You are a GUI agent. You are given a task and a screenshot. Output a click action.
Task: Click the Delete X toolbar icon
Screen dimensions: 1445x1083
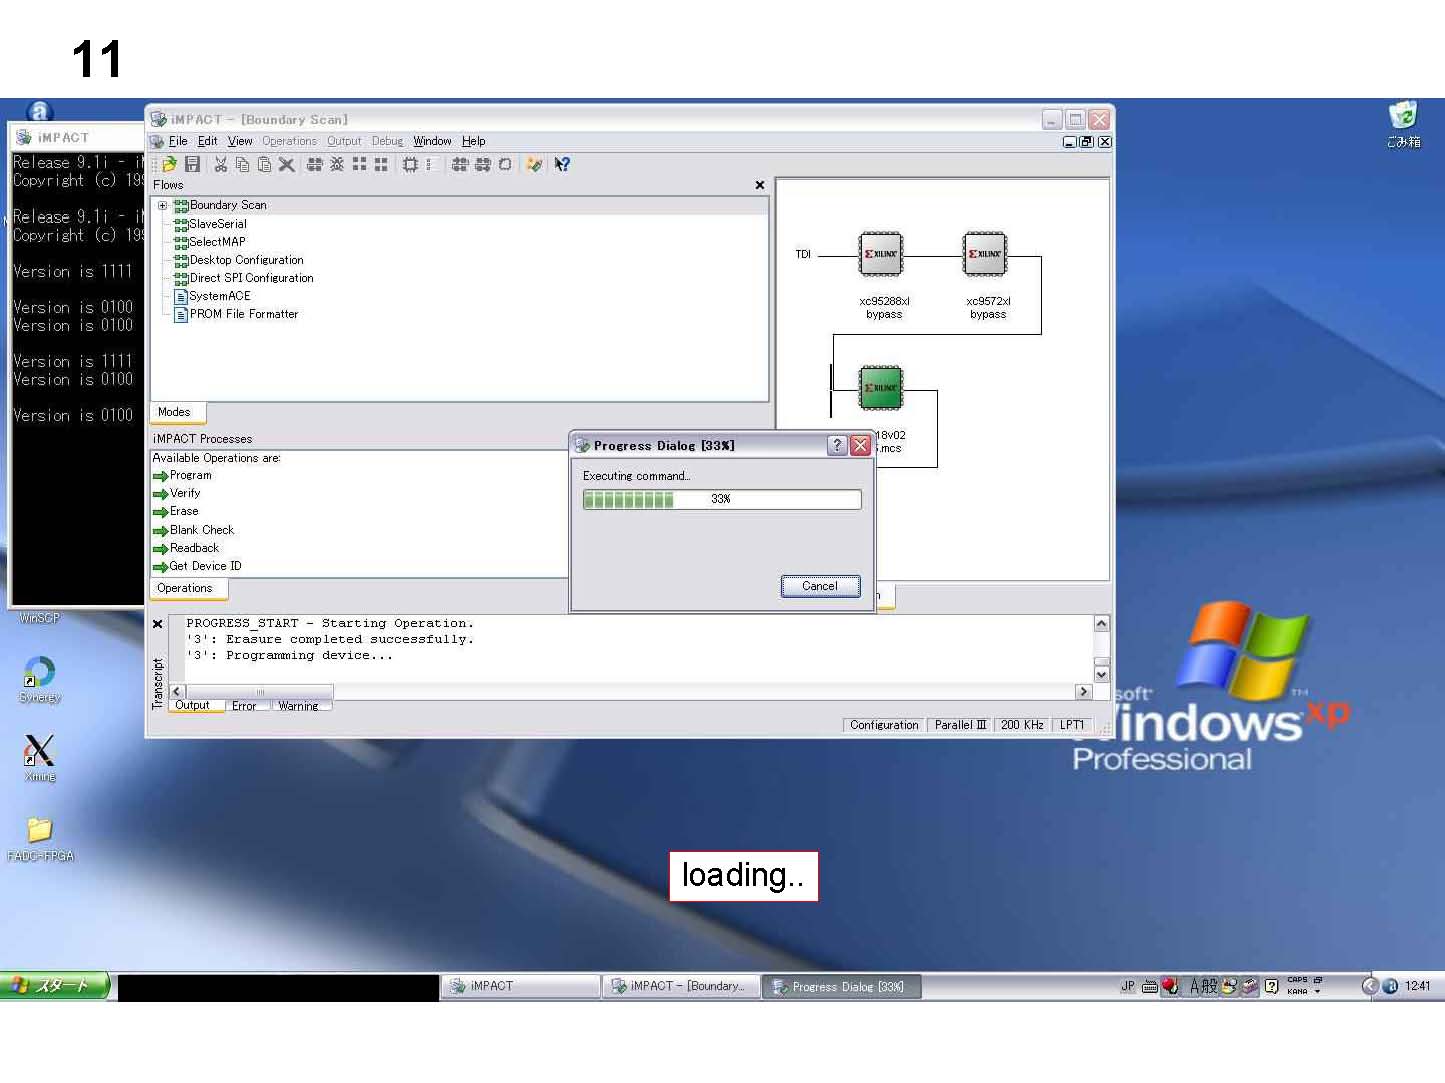click(x=287, y=165)
